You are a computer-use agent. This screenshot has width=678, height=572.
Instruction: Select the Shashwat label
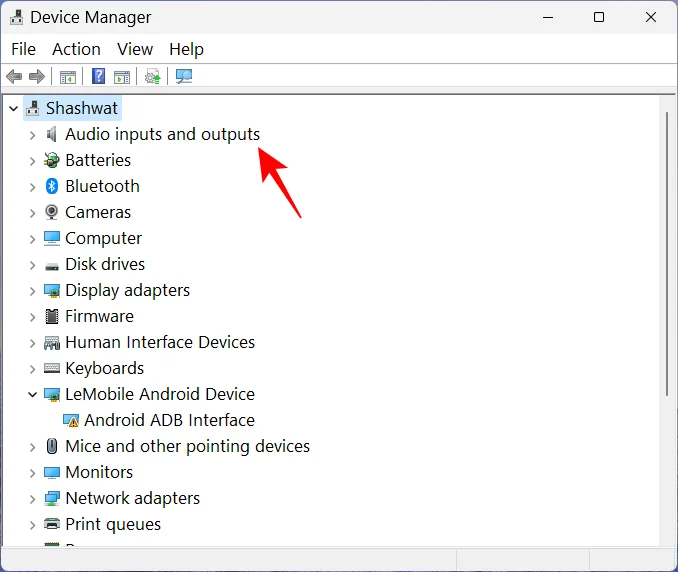82,108
